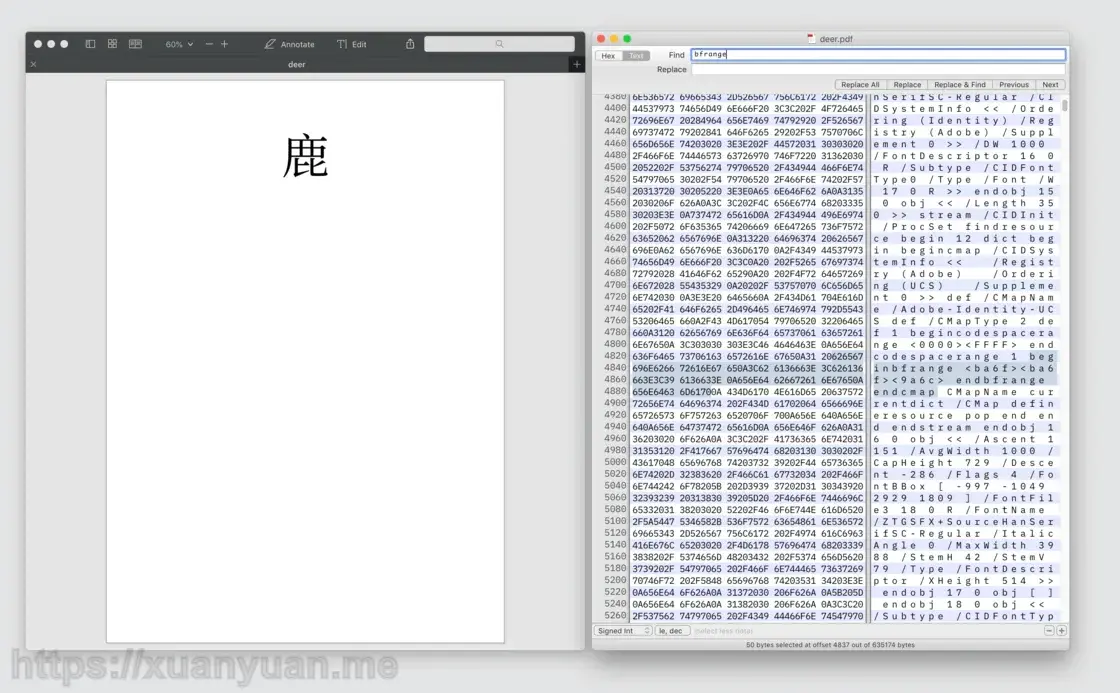The height and width of the screenshot is (693, 1120).
Task: Share the PDF via share icon
Action: (410, 44)
